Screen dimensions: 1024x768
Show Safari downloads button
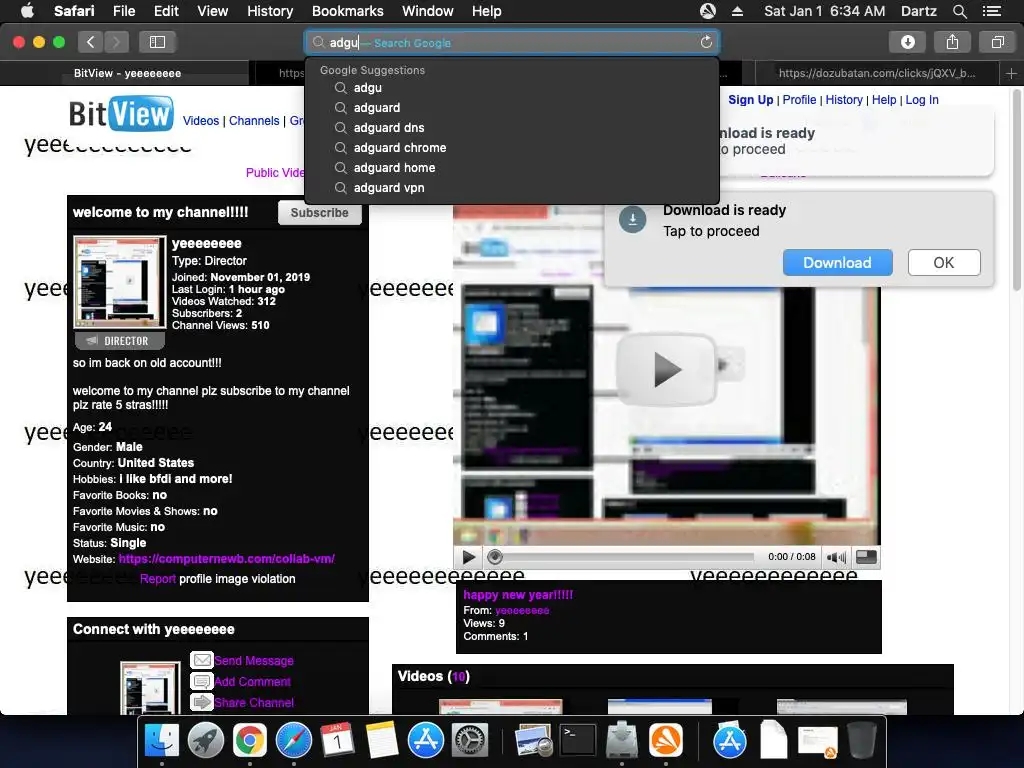point(908,42)
